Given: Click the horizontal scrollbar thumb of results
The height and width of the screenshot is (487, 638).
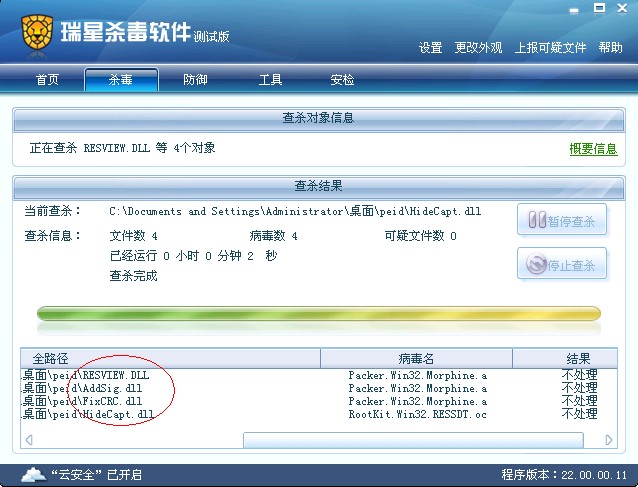Looking at the screenshot, I should [413, 440].
